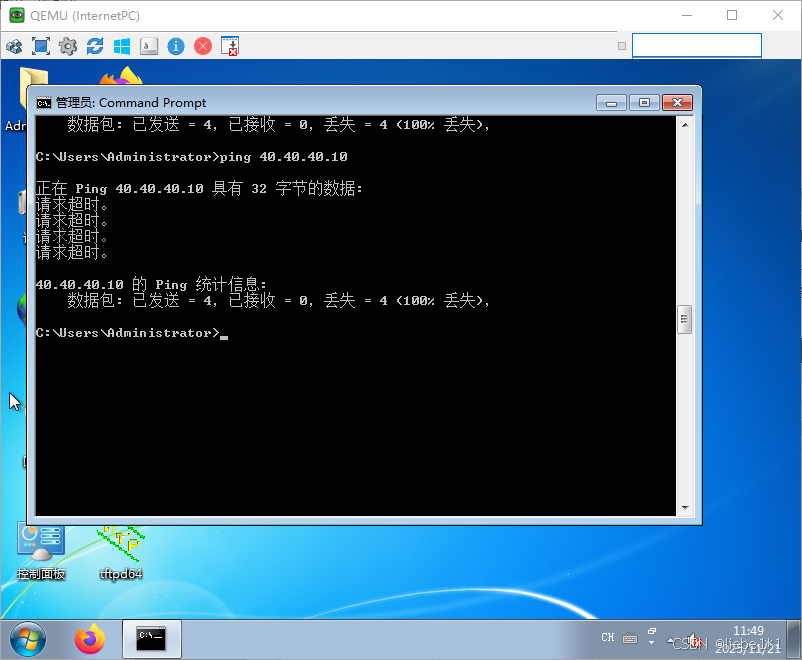Minimize the QEMU (InternetPC) window

click(687, 15)
